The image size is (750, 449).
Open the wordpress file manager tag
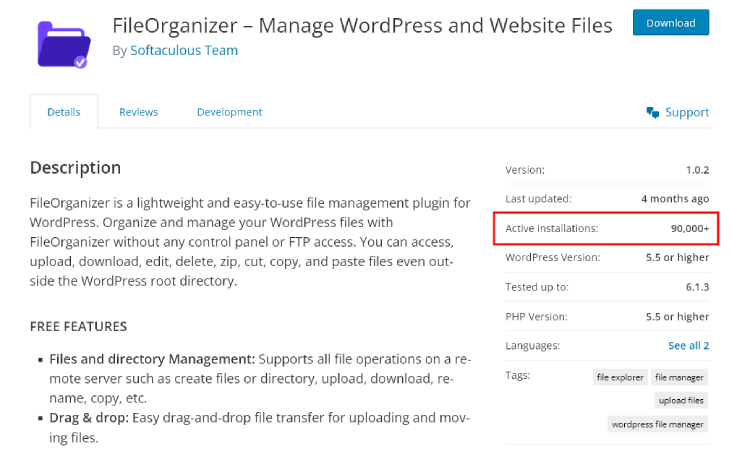click(658, 424)
